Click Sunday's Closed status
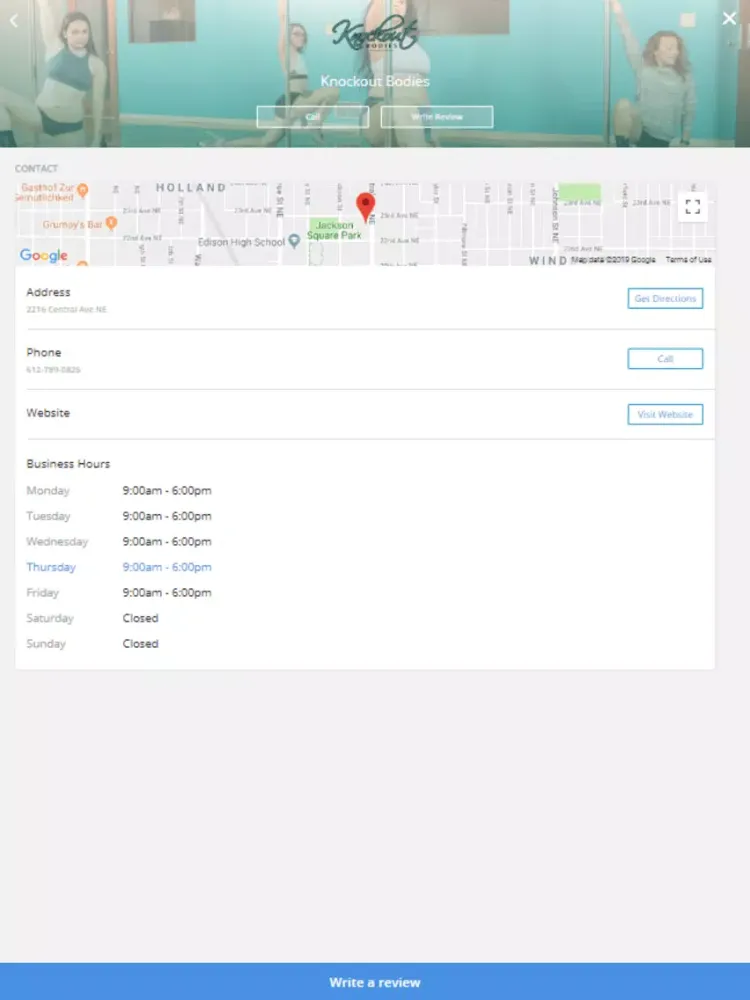Screen dimensions: 750x1000 pos(140,643)
